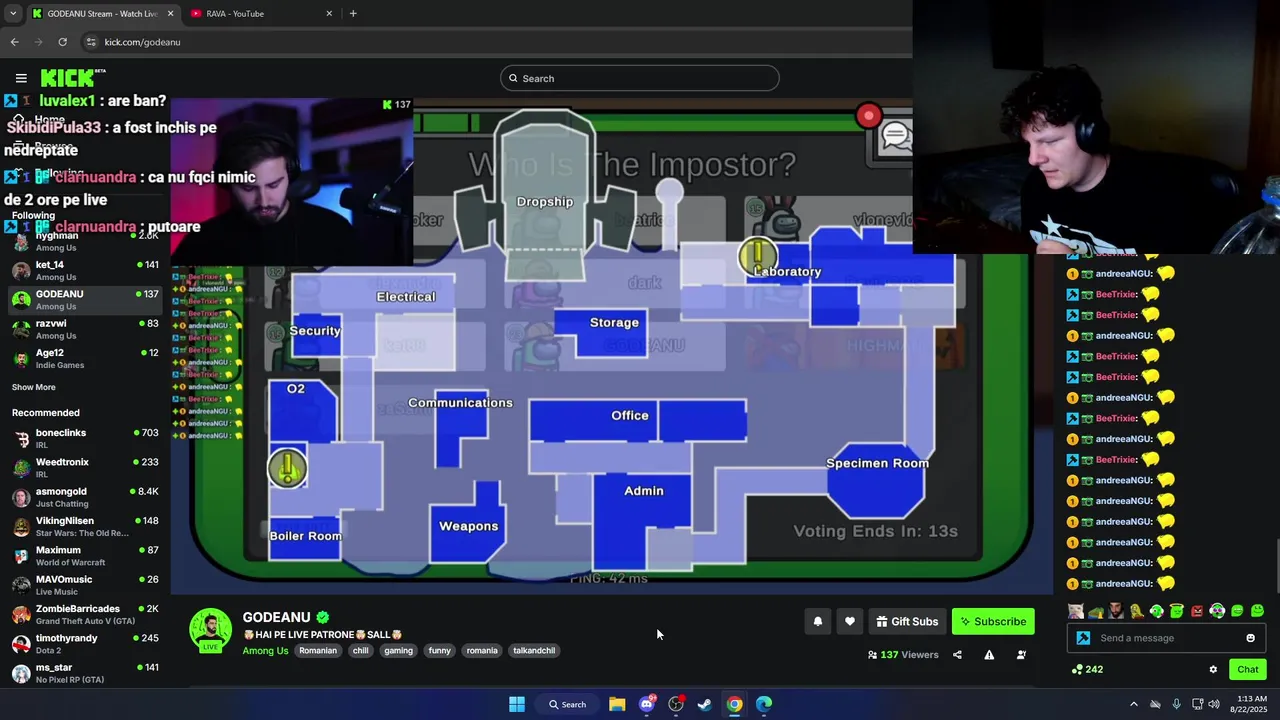The width and height of the screenshot is (1280, 720).
Task: Click the red recording indicator in stream
Action: coord(868,116)
